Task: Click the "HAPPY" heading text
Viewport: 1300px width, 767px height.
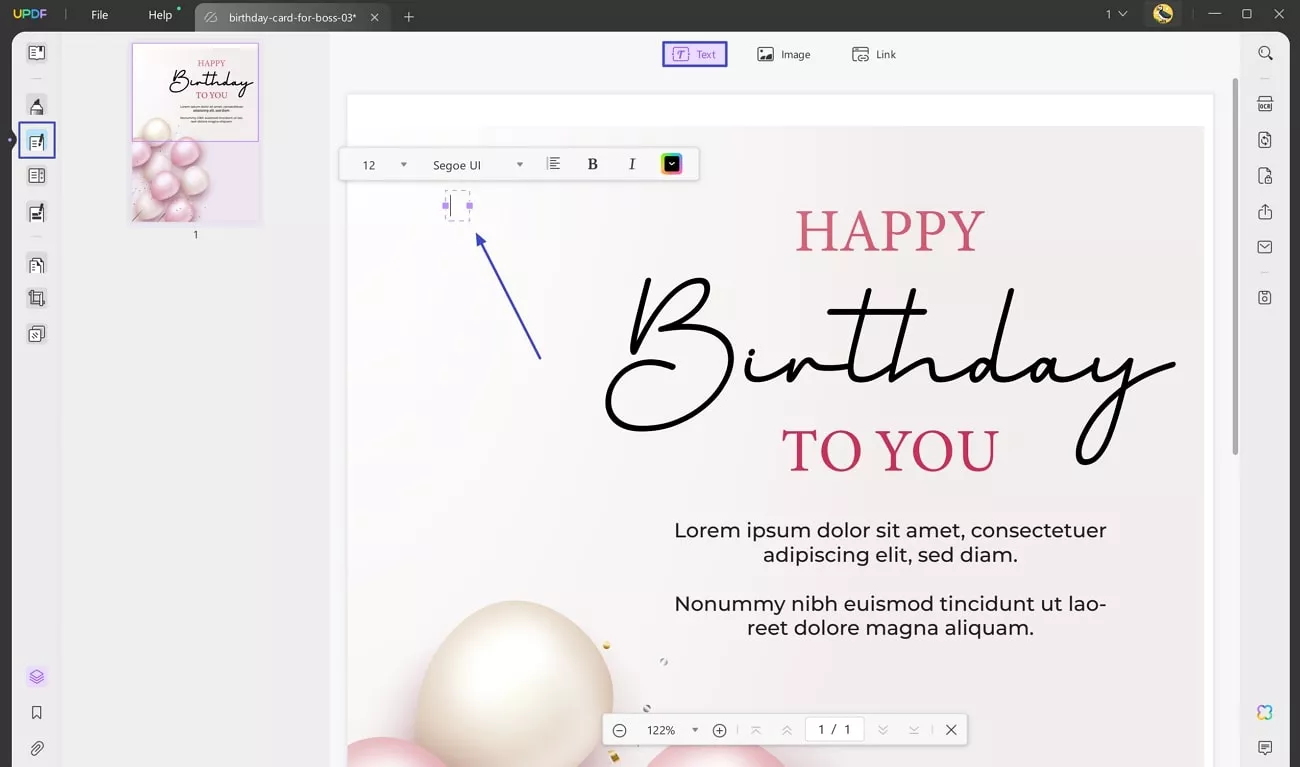Action: [x=890, y=232]
